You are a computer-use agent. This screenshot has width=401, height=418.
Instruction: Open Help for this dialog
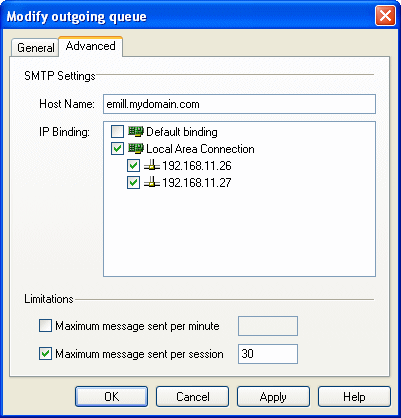tap(354, 397)
